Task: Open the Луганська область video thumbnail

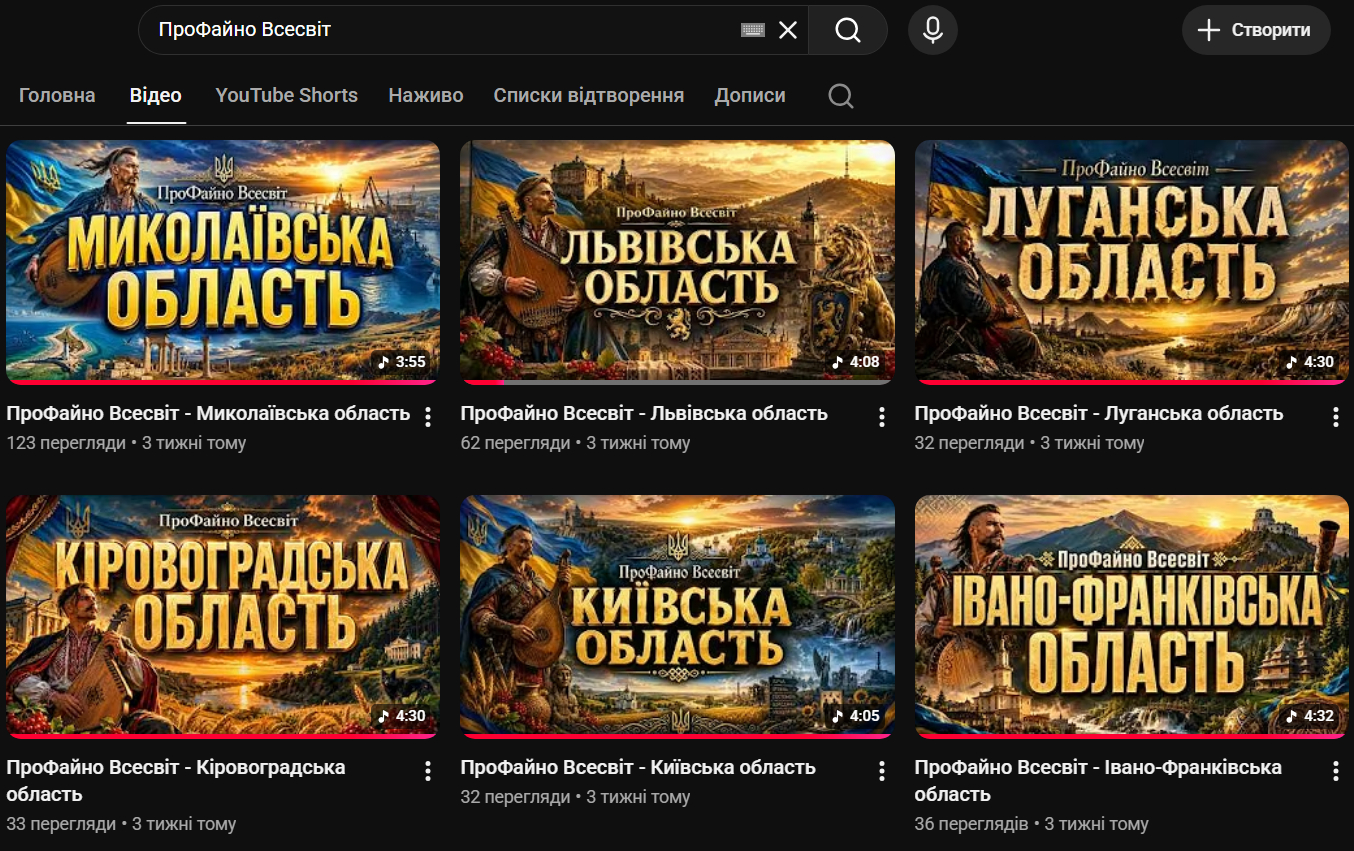Action: (x=1132, y=262)
